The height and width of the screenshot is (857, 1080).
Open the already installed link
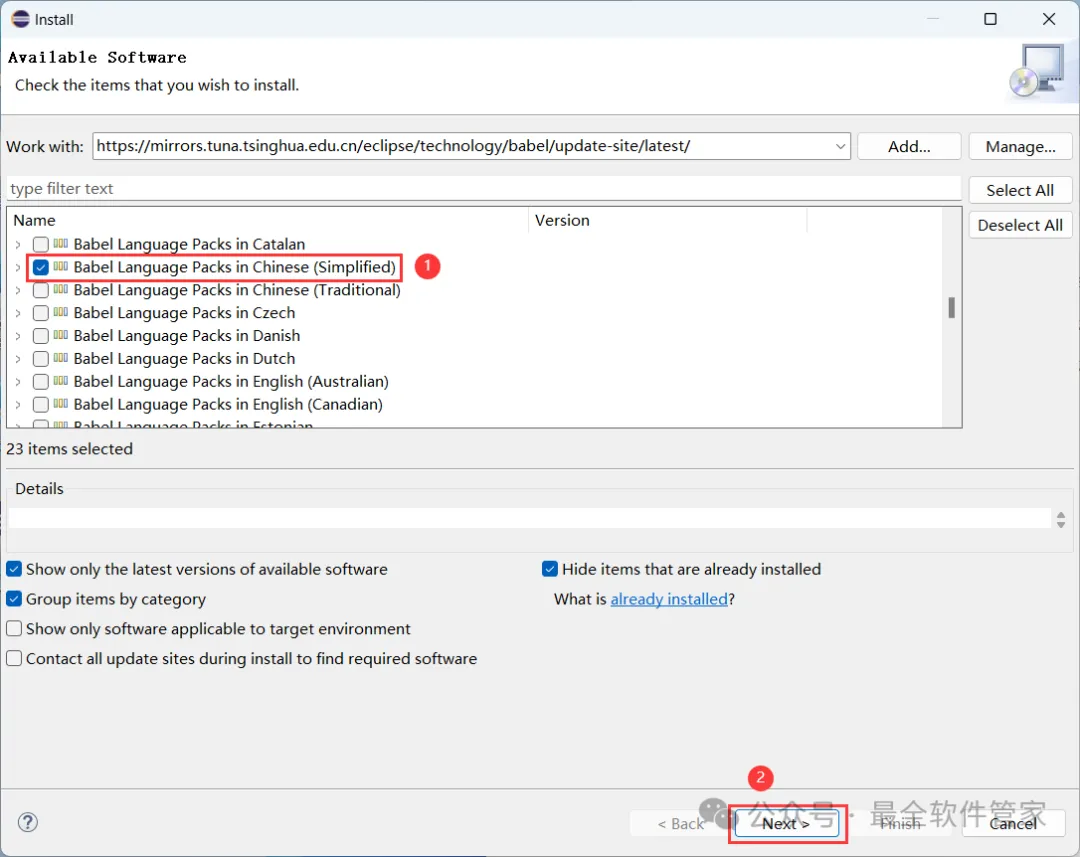(669, 599)
